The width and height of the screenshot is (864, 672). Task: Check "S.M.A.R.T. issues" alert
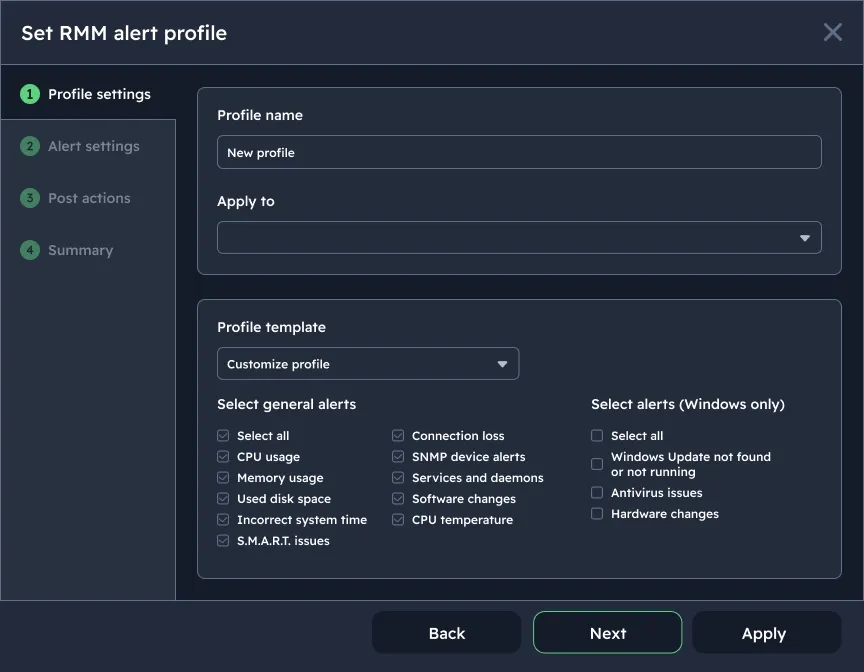(x=222, y=540)
